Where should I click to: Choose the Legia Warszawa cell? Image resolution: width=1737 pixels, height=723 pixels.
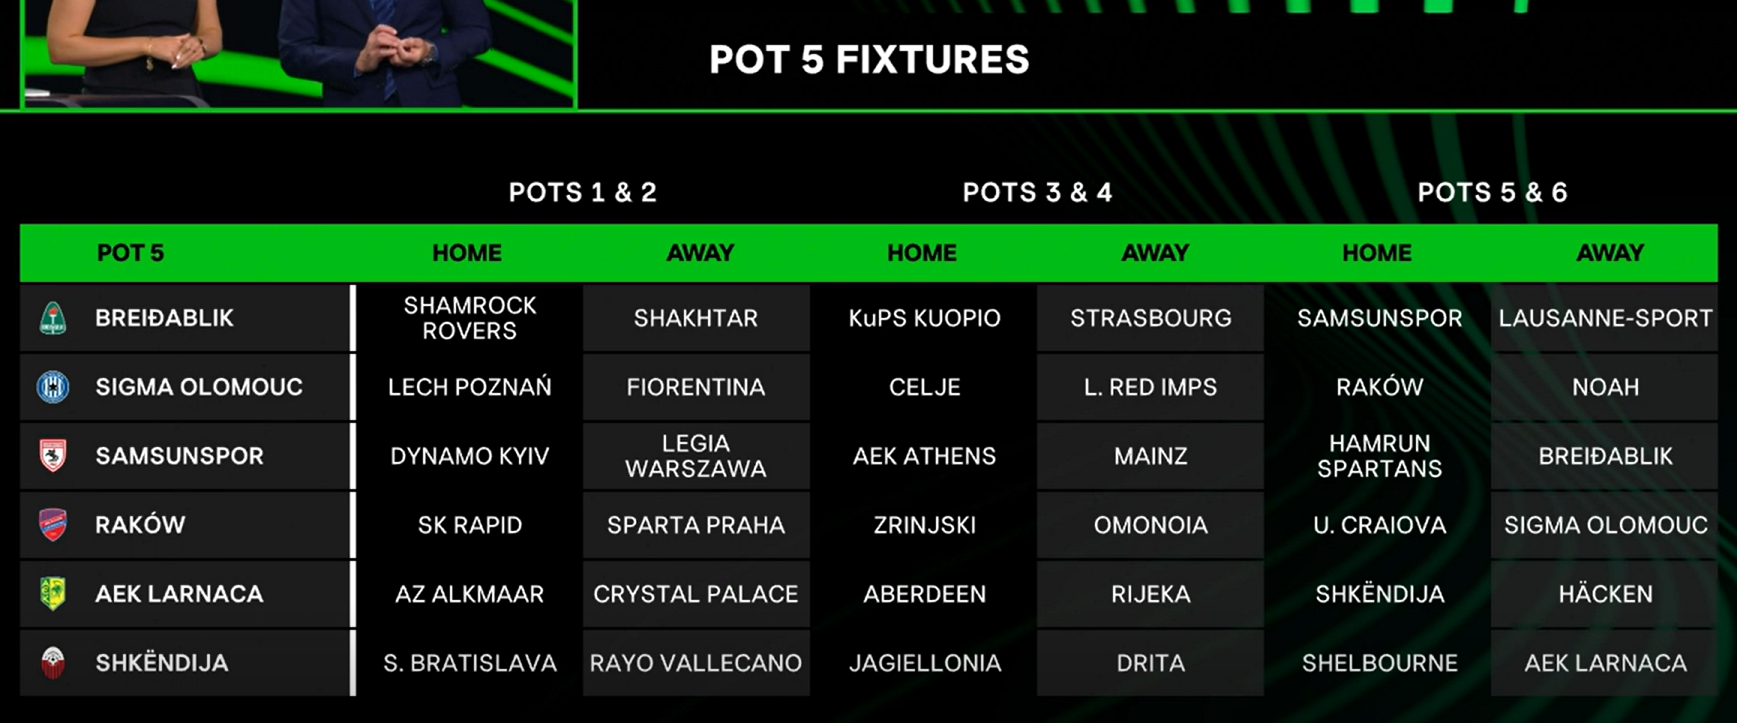click(x=696, y=456)
